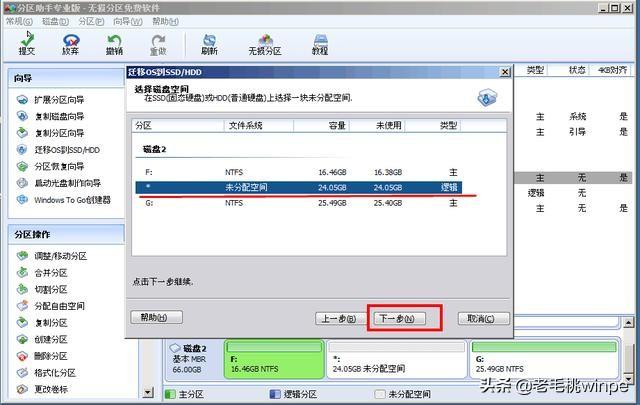
Task: Click the 分区操作 panel header
Action: [66, 234]
